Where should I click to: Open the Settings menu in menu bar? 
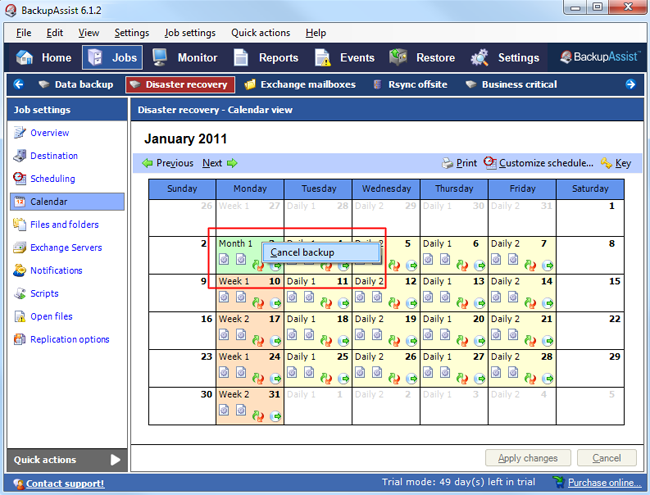tap(131, 33)
